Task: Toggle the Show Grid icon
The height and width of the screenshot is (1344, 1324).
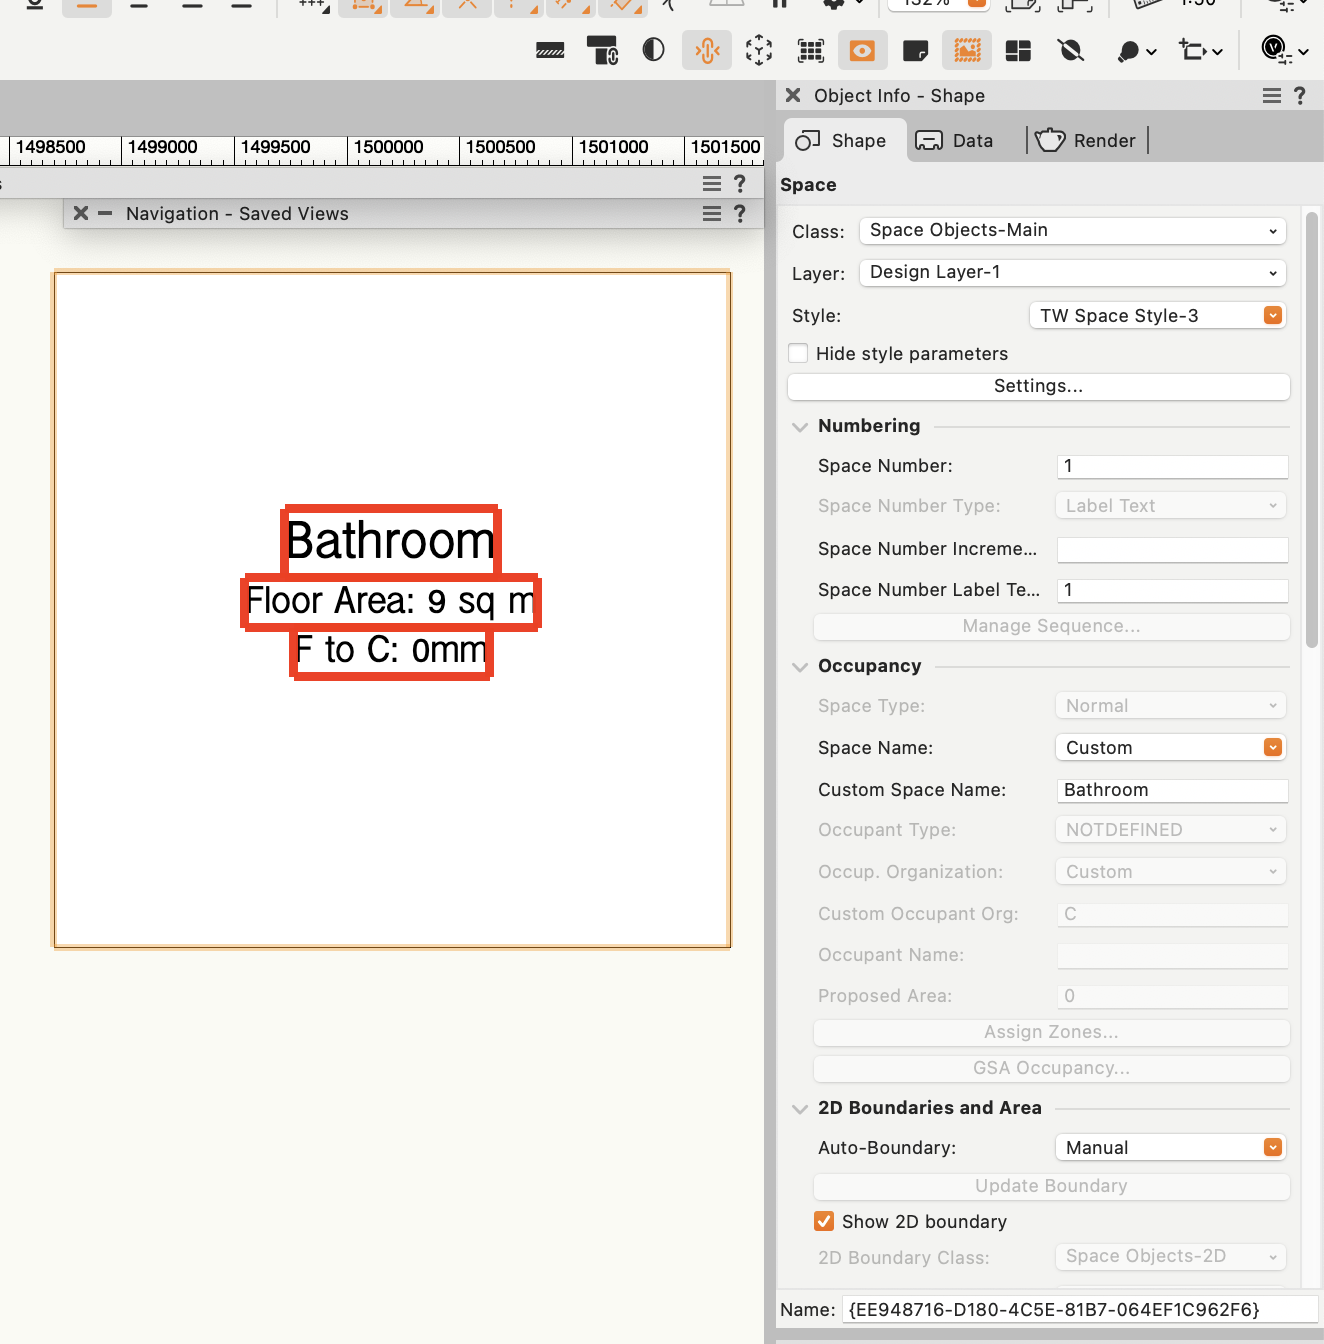Action: [x=810, y=50]
